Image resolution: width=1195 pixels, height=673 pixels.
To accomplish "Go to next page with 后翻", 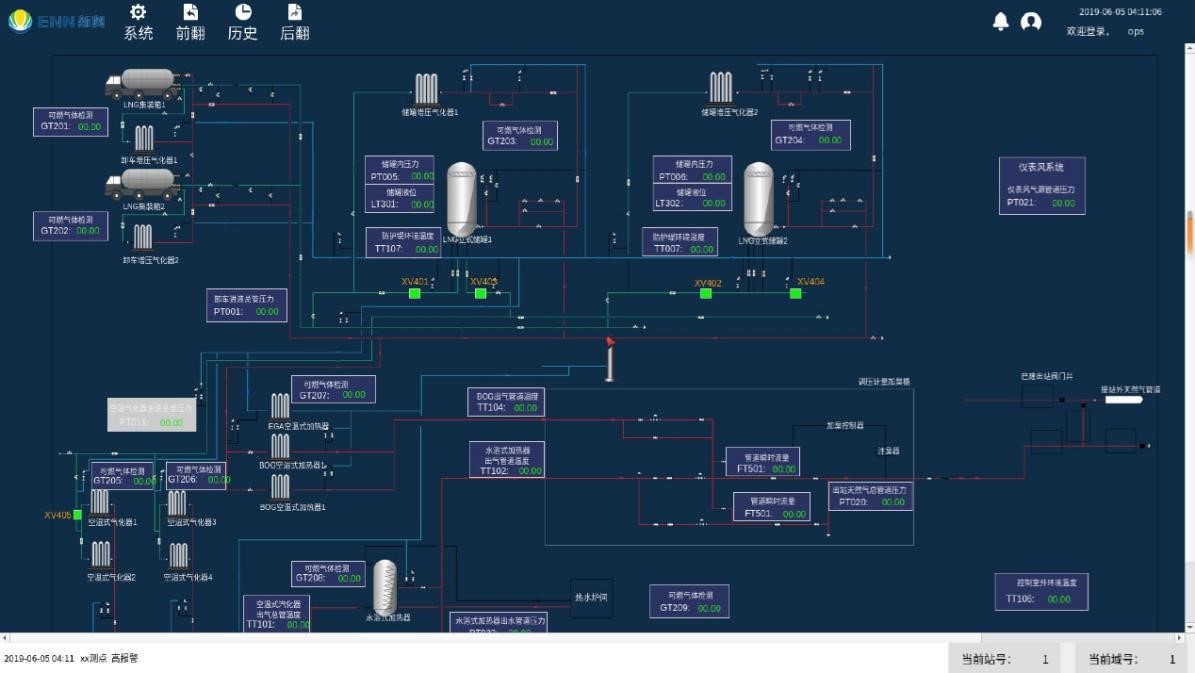I will coord(295,22).
